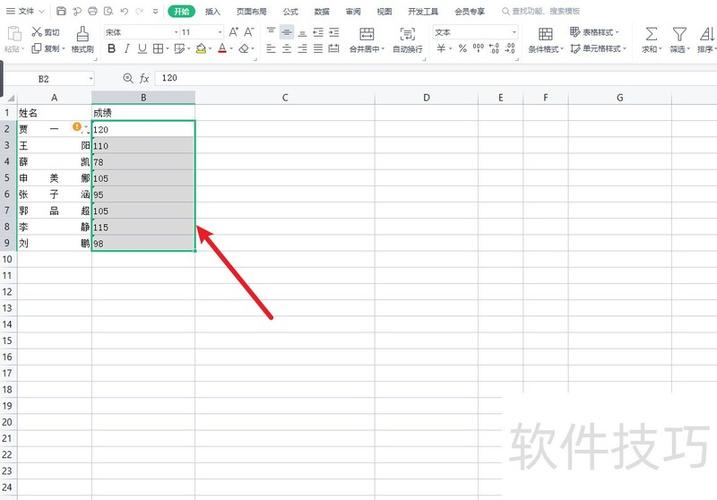Screen dimensions: 717x500
Task: Click the 筛选 Filter funnel icon
Action: pos(679,34)
